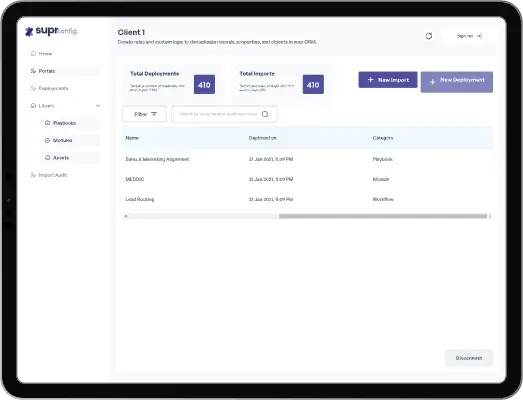This screenshot has height=400, width=523.
Task: Click the Disconnect button
Action: coord(469,358)
